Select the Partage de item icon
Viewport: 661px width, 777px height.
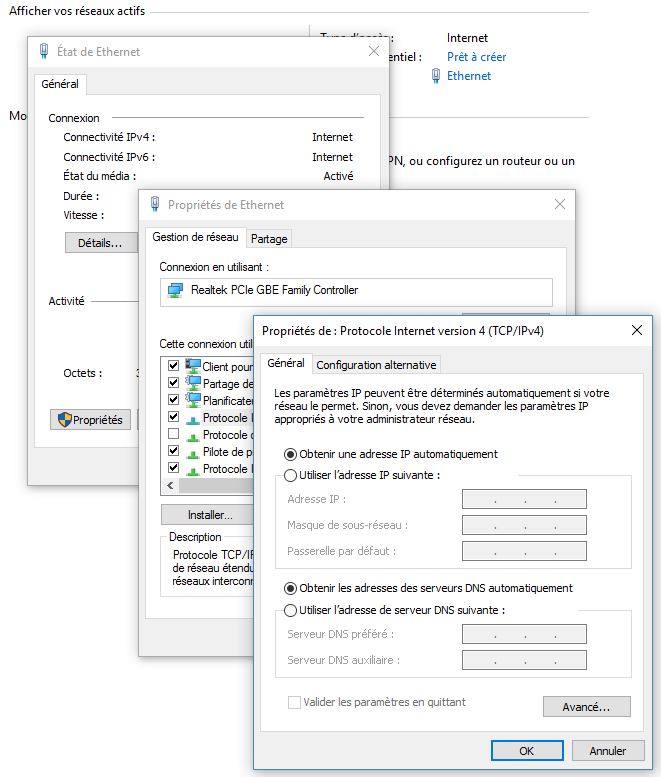pyautogui.click(x=193, y=383)
